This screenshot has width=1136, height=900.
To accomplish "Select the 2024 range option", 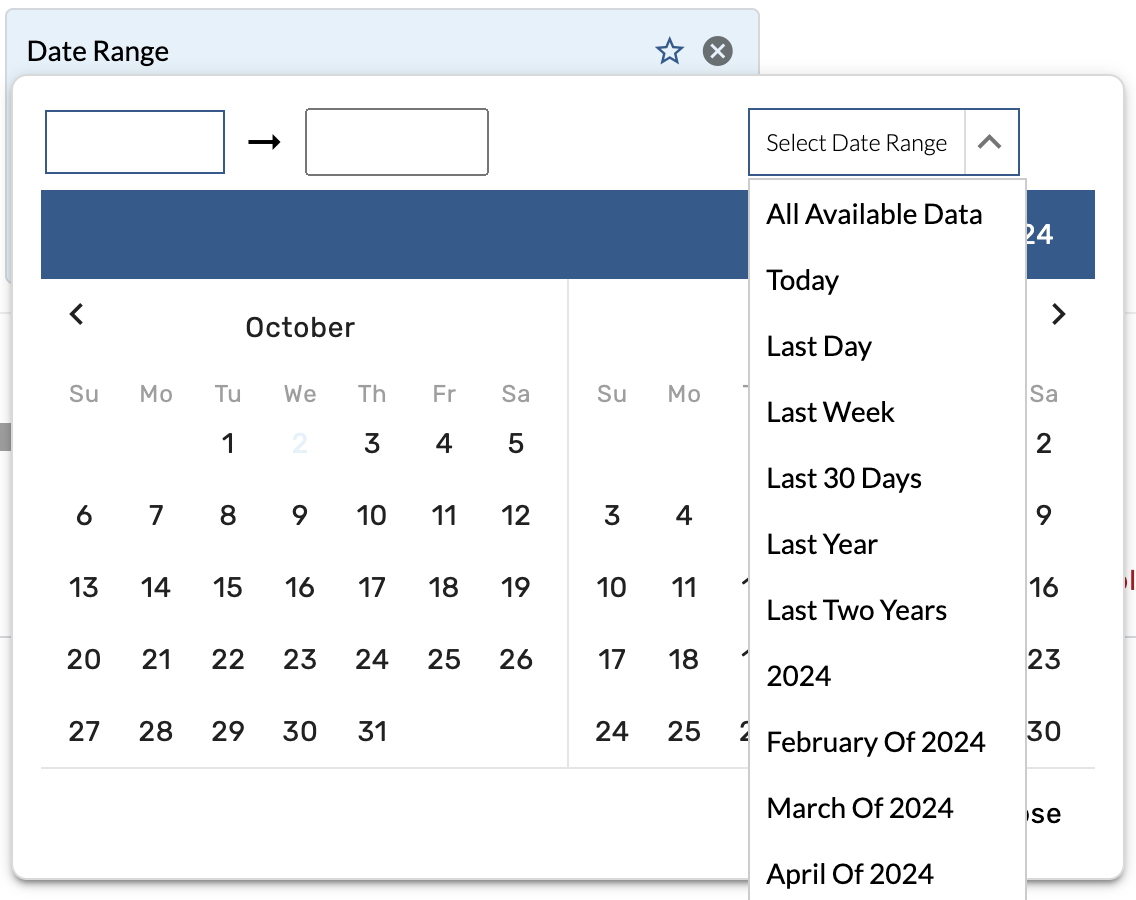I will click(x=799, y=676).
